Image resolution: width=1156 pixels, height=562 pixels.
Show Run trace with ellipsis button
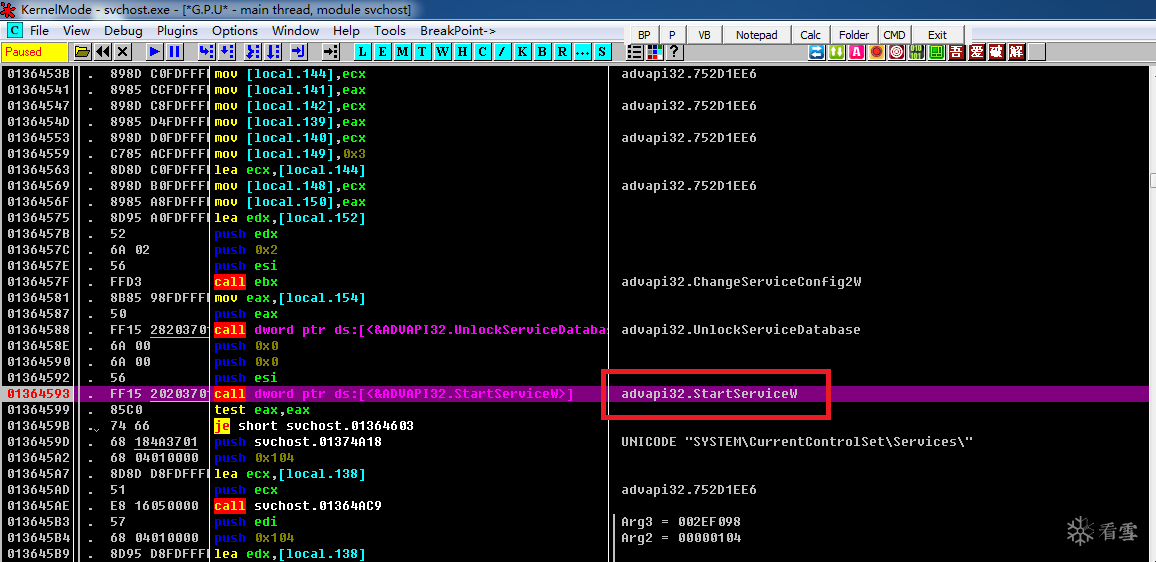582,52
